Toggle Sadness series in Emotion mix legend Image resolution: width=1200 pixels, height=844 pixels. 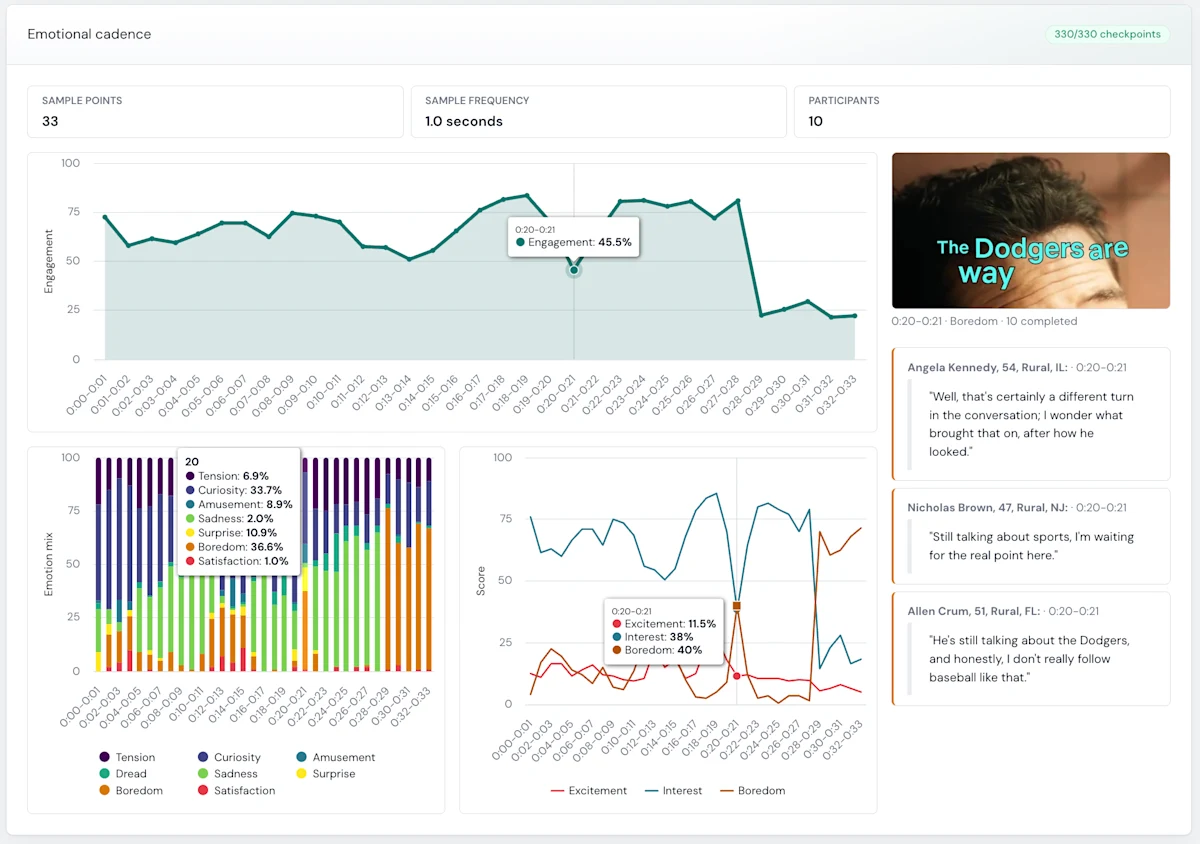(227, 773)
